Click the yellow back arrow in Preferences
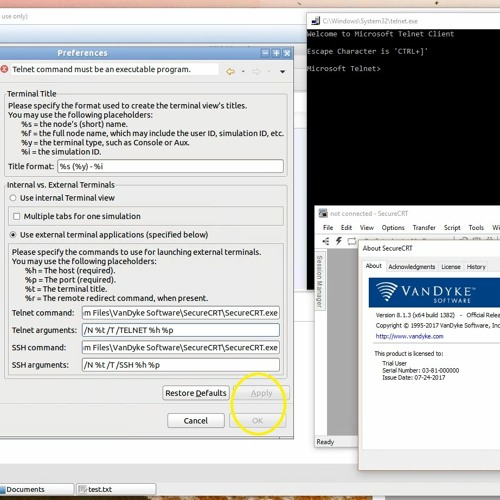 230,71
